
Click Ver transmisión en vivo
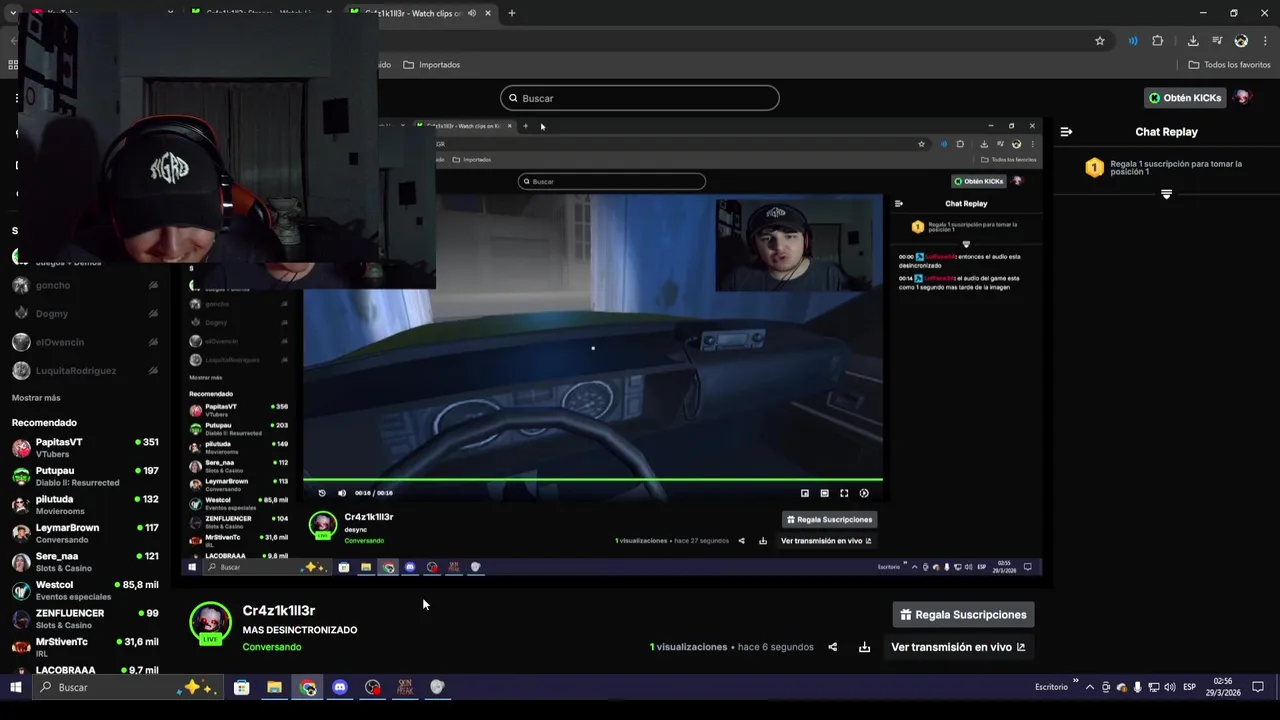(958, 647)
